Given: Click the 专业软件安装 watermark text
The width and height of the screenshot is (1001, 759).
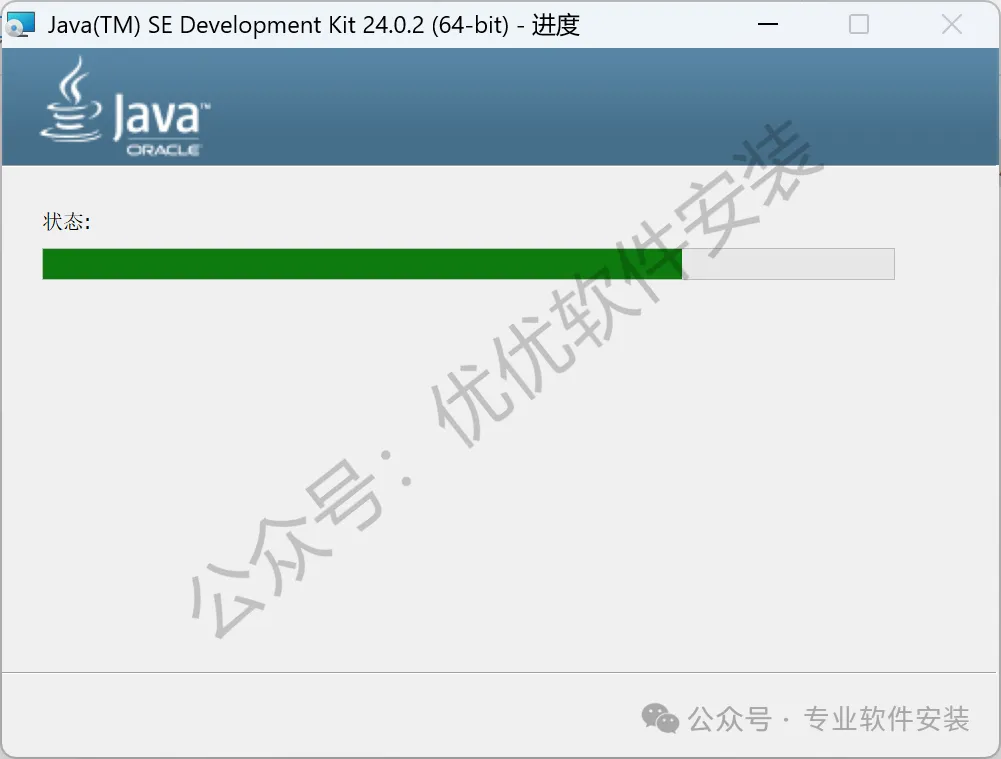Looking at the screenshot, I should pos(886,719).
